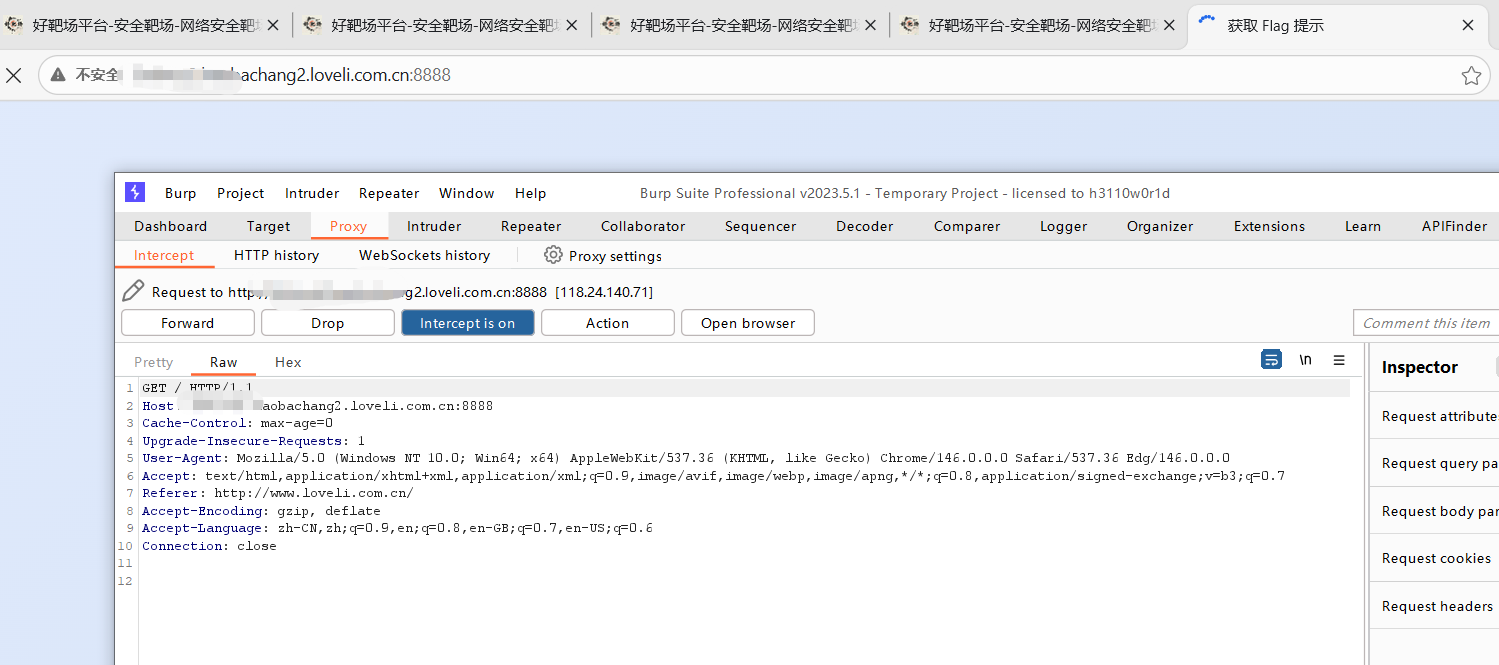This screenshot has height=665, width=1499.
Task: Open the APIFinder tab
Action: coord(1454,226)
